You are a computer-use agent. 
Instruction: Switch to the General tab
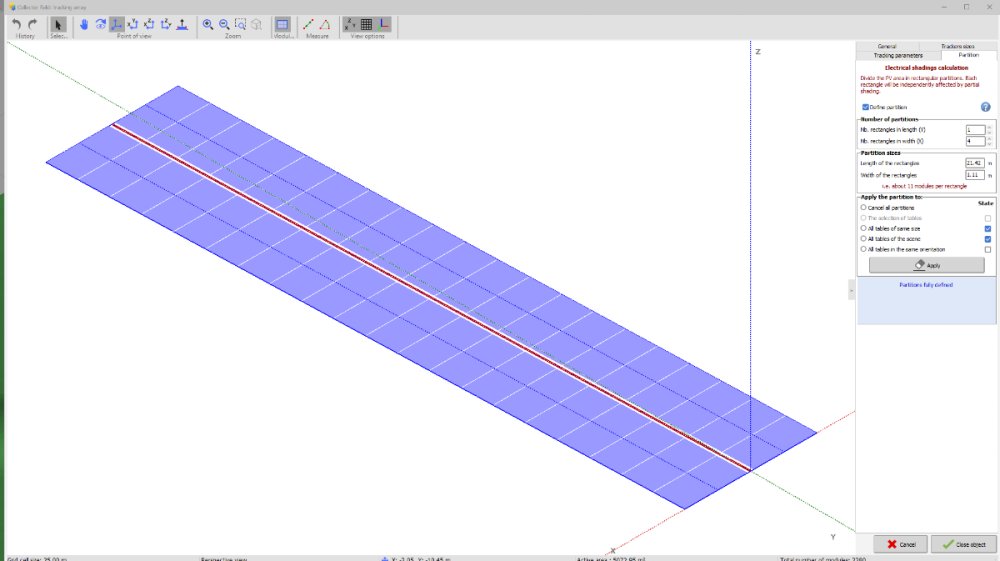point(887,46)
